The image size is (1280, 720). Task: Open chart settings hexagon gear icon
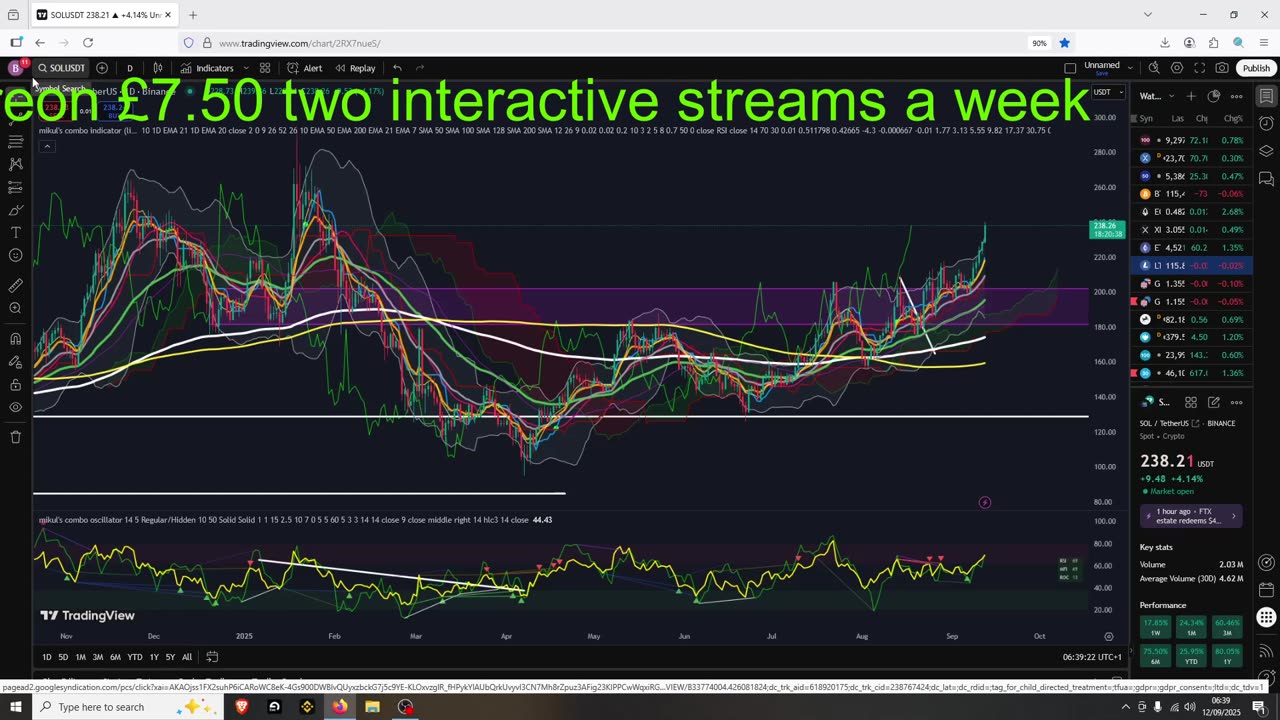[x=1177, y=68]
